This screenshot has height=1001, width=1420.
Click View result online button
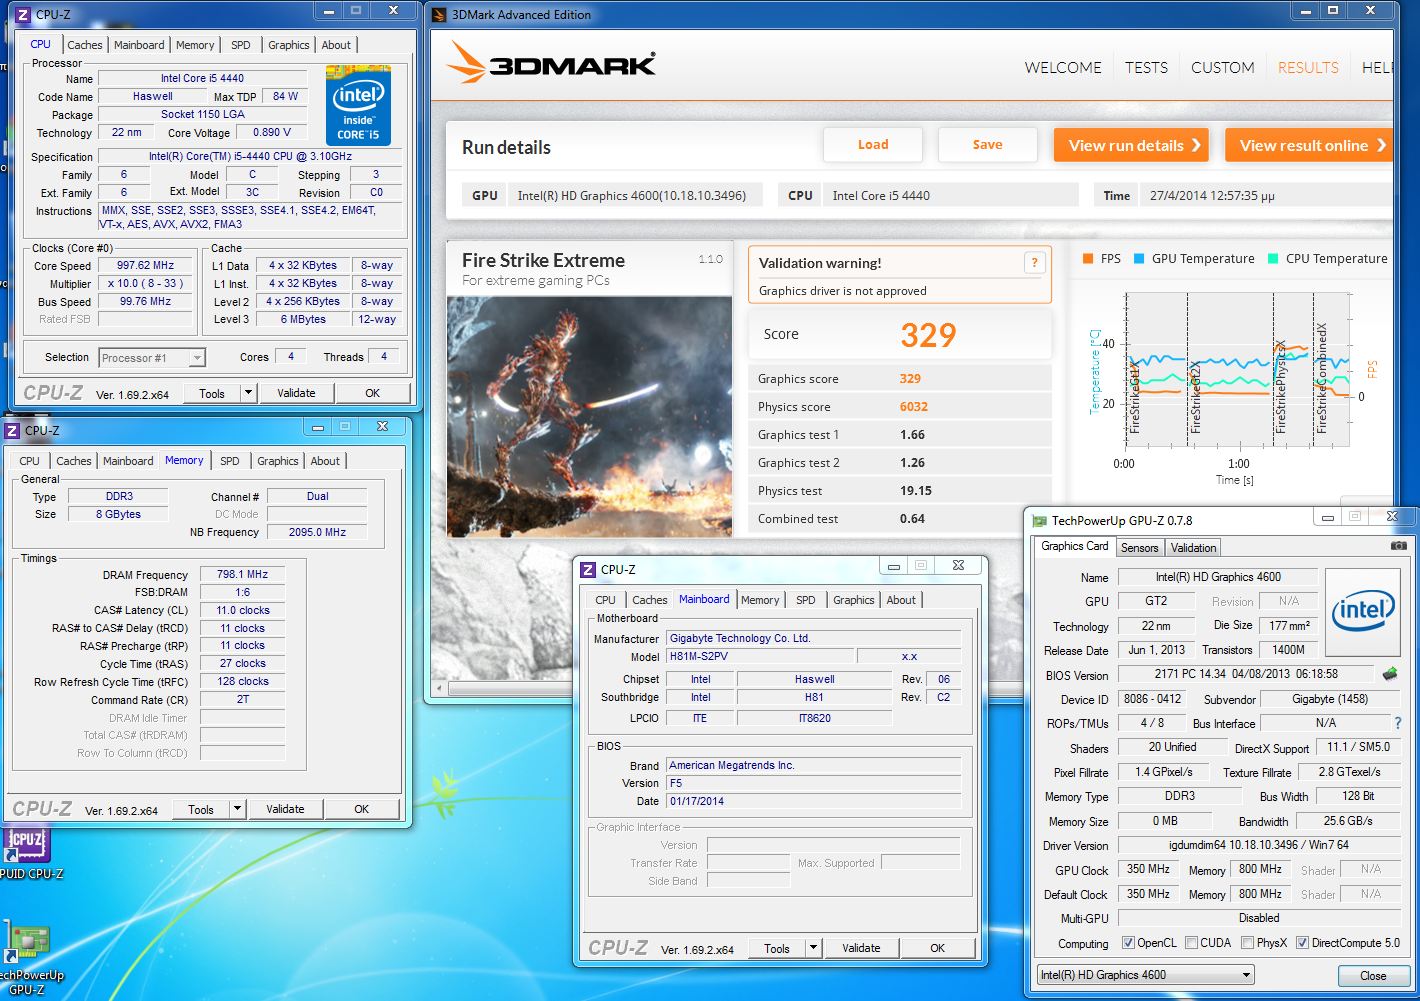coord(1309,145)
